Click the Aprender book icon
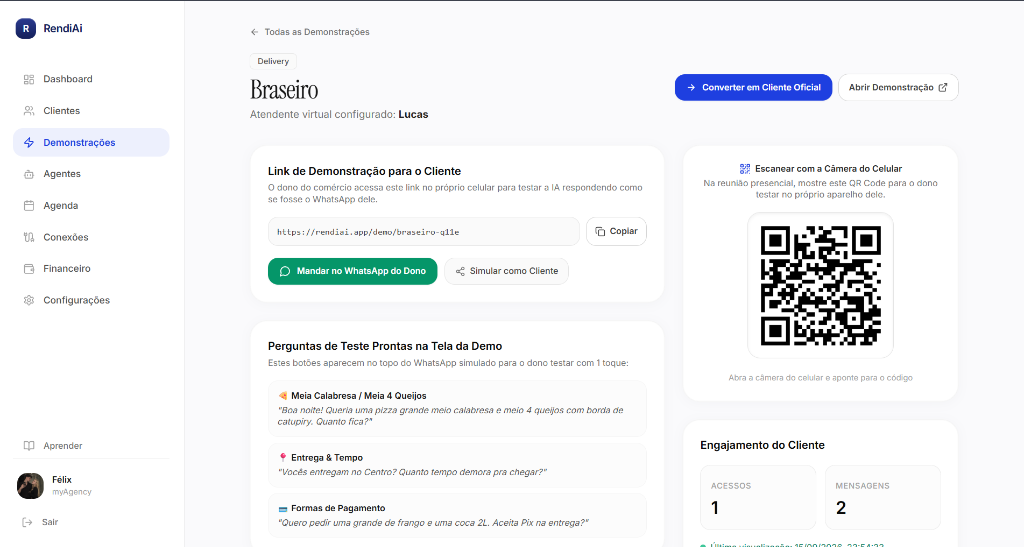 click(29, 446)
